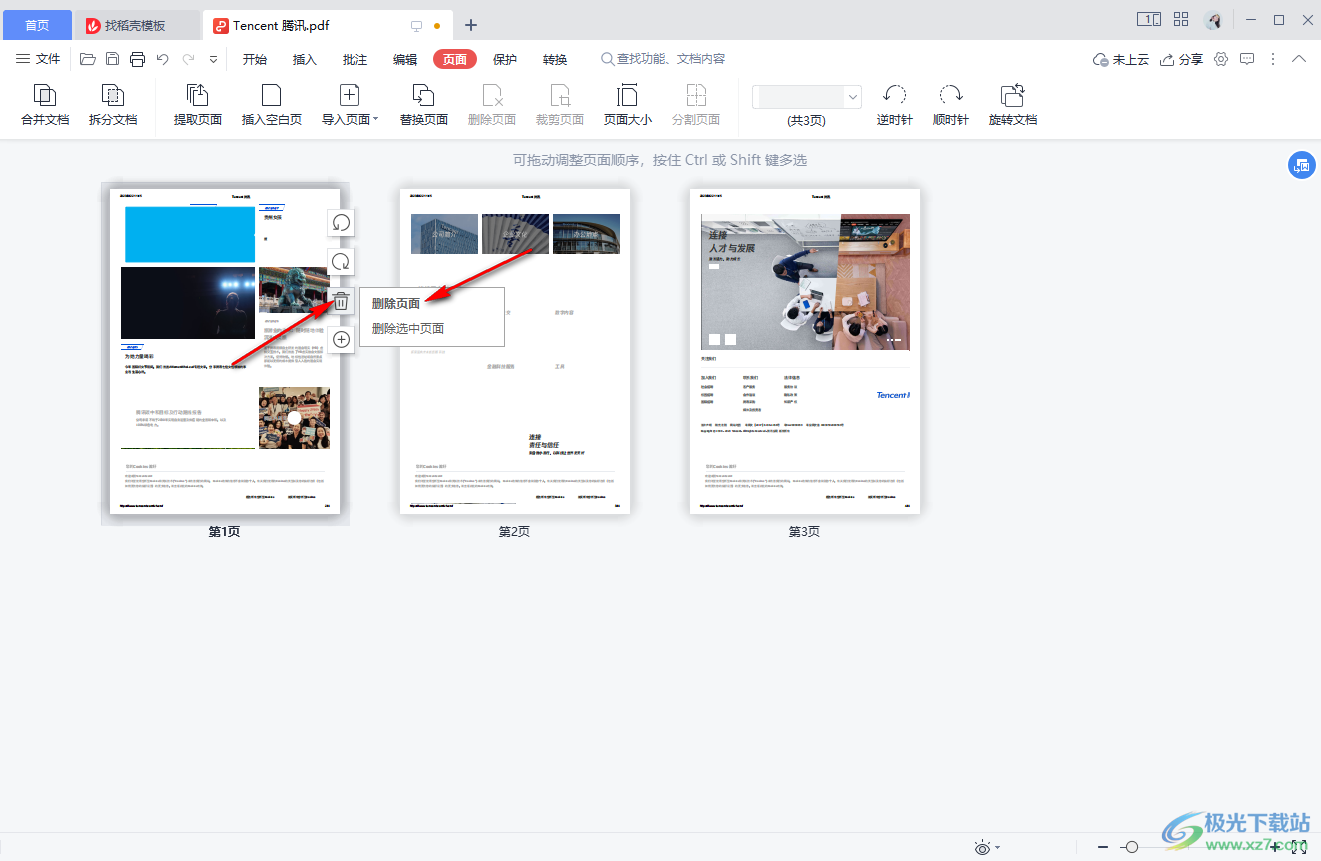Viewport: 1321px width, 861px height.
Task: Select the Tencent 腾讯.pdf document tab
Action: 328,25
